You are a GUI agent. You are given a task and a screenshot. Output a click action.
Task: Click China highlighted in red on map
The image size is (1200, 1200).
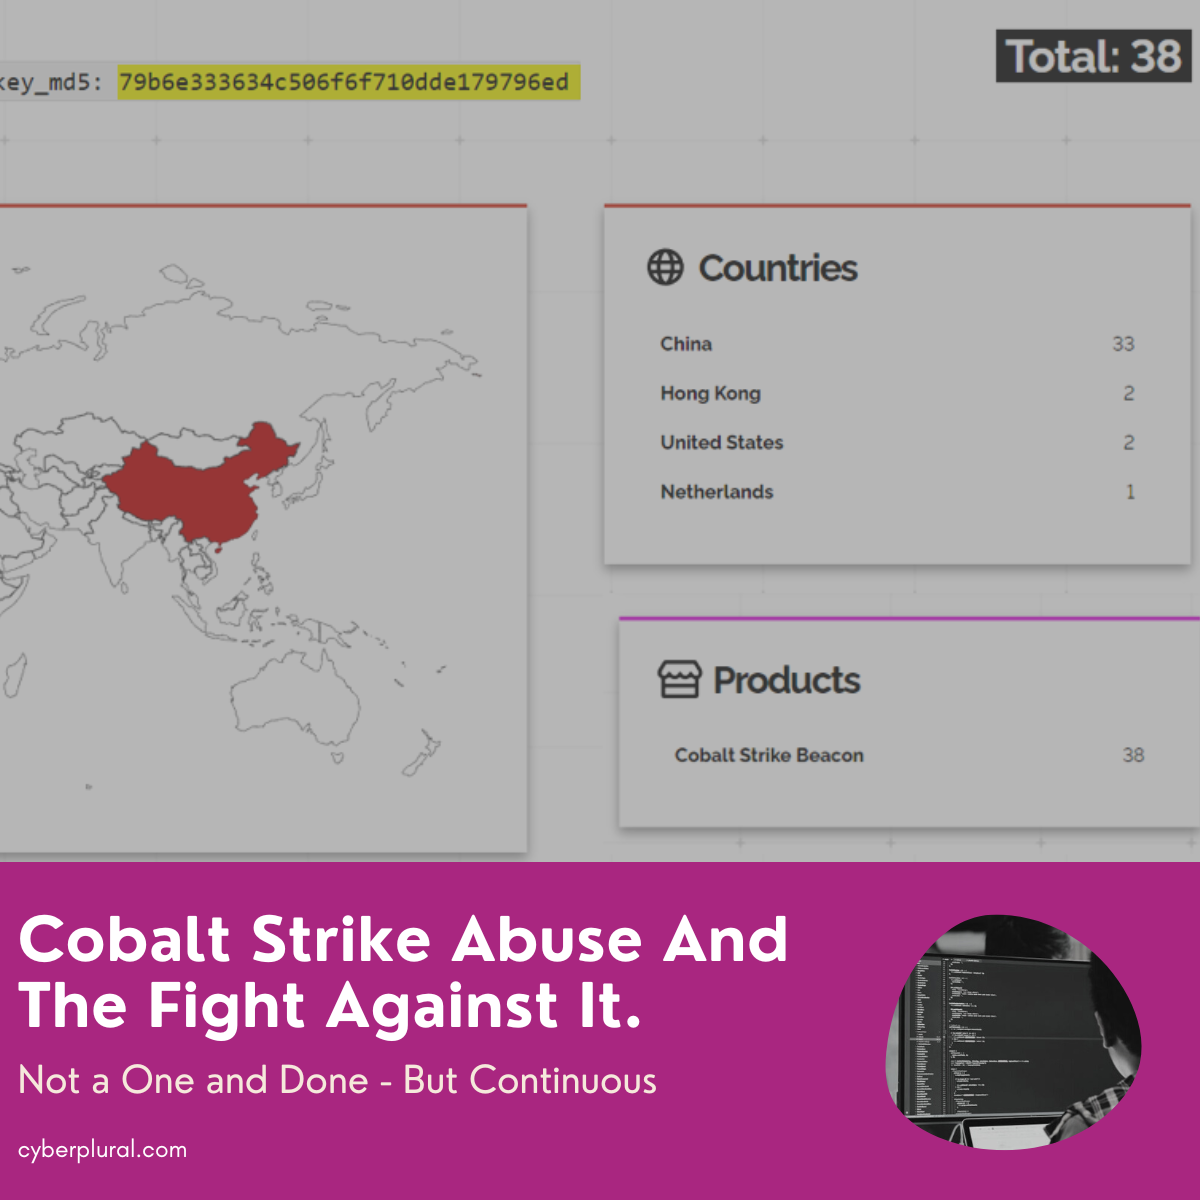coord(195,490)
